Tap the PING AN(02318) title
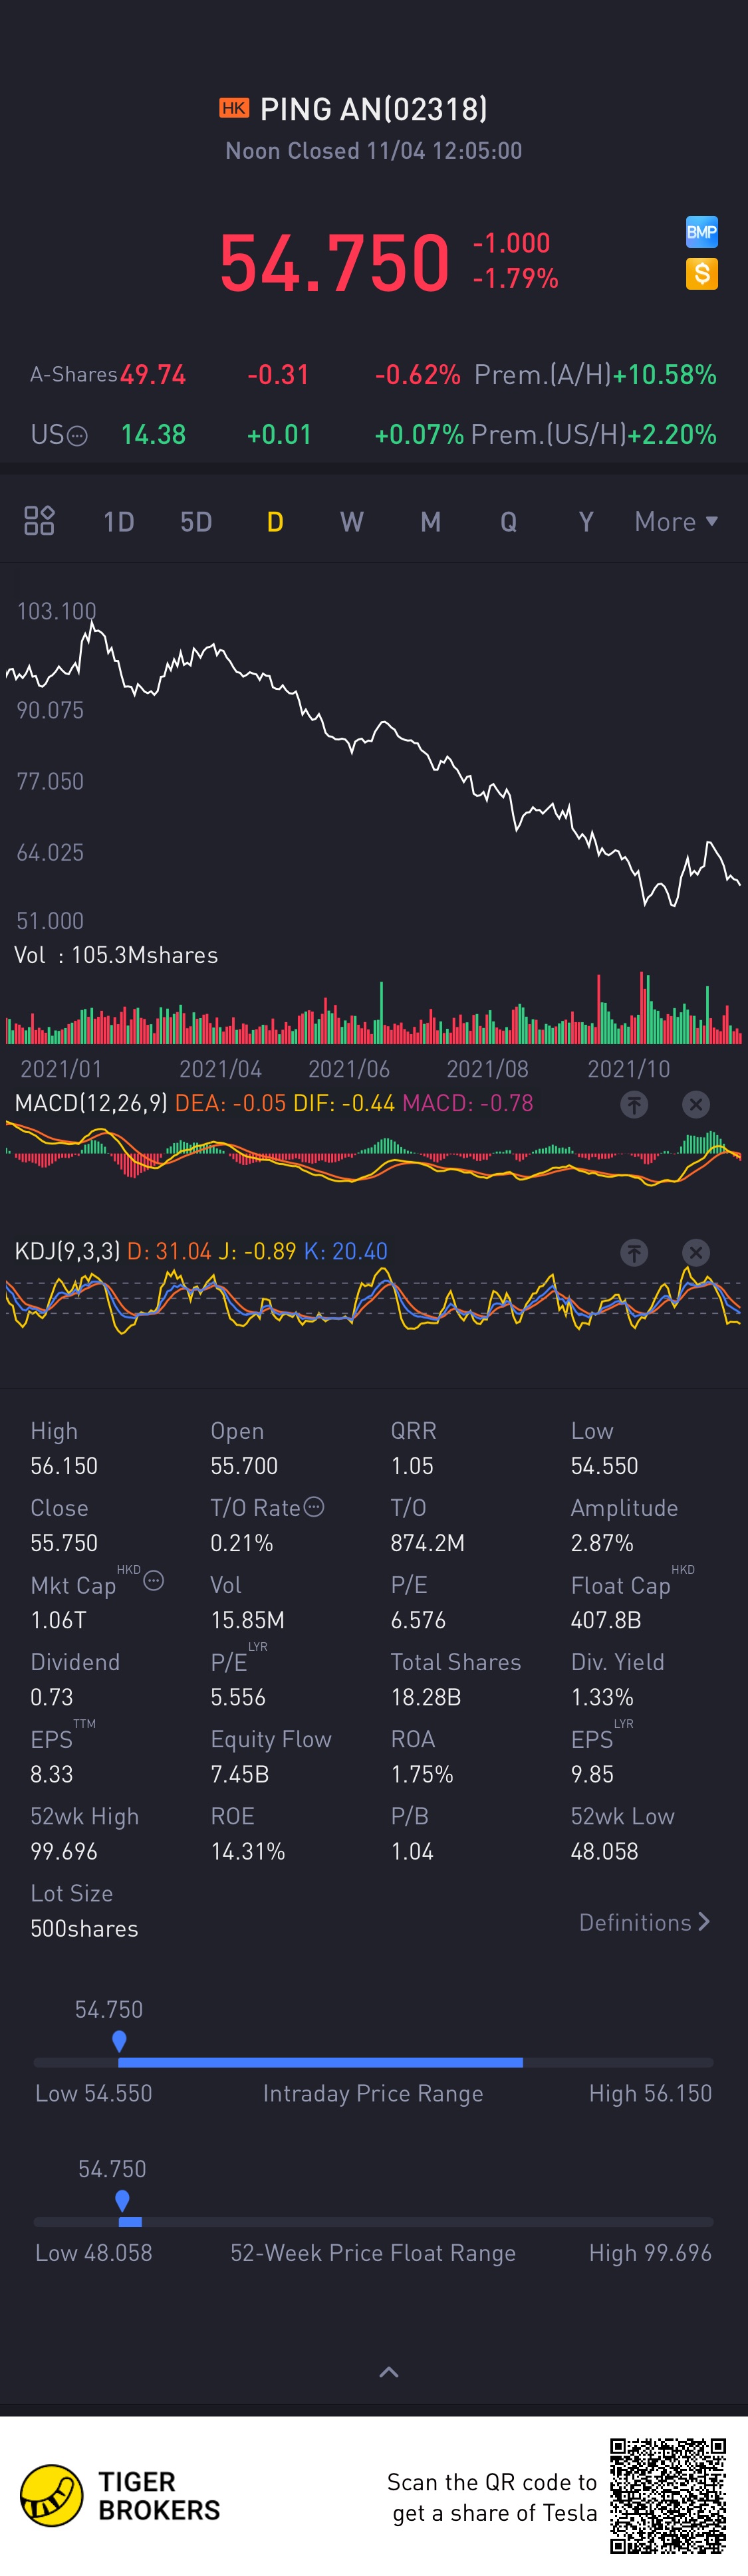 374,108
